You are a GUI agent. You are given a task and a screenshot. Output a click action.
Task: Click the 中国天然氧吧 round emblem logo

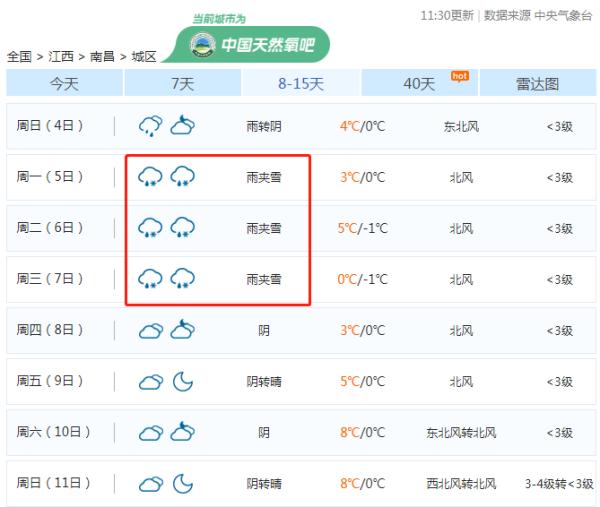coord(202,45)
